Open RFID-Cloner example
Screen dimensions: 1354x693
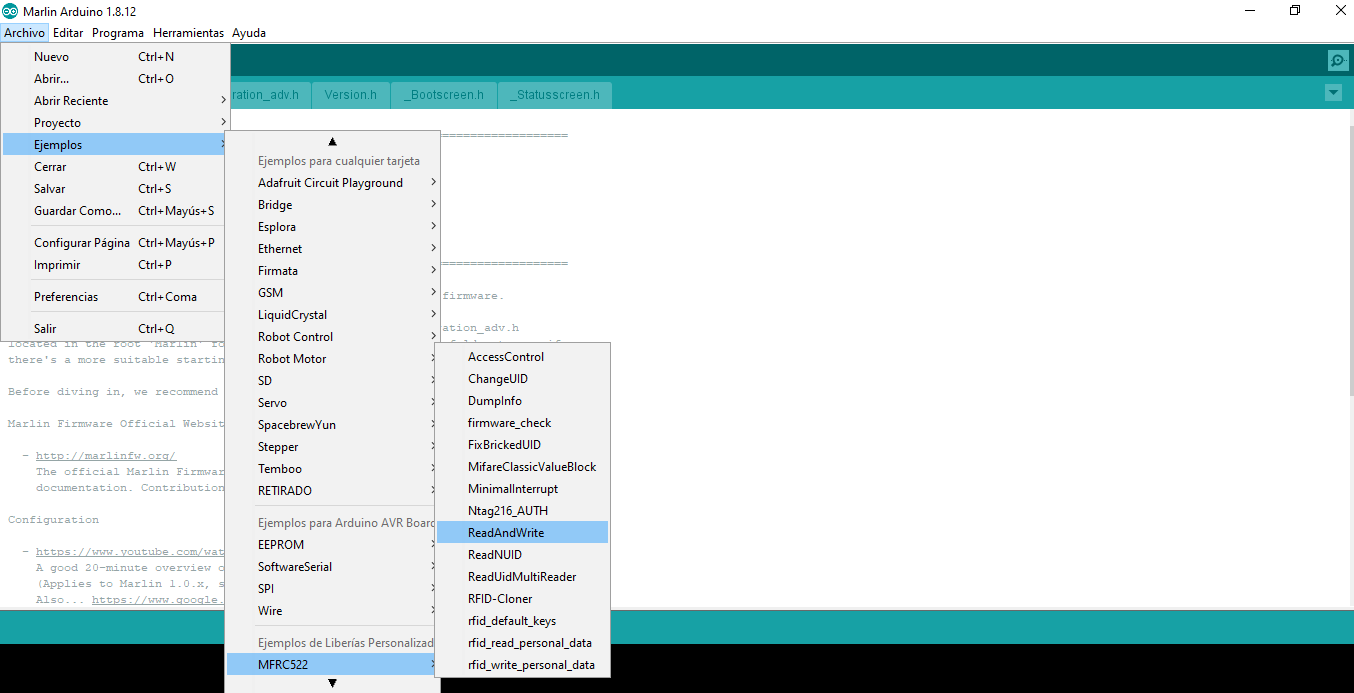click(522, 599)
